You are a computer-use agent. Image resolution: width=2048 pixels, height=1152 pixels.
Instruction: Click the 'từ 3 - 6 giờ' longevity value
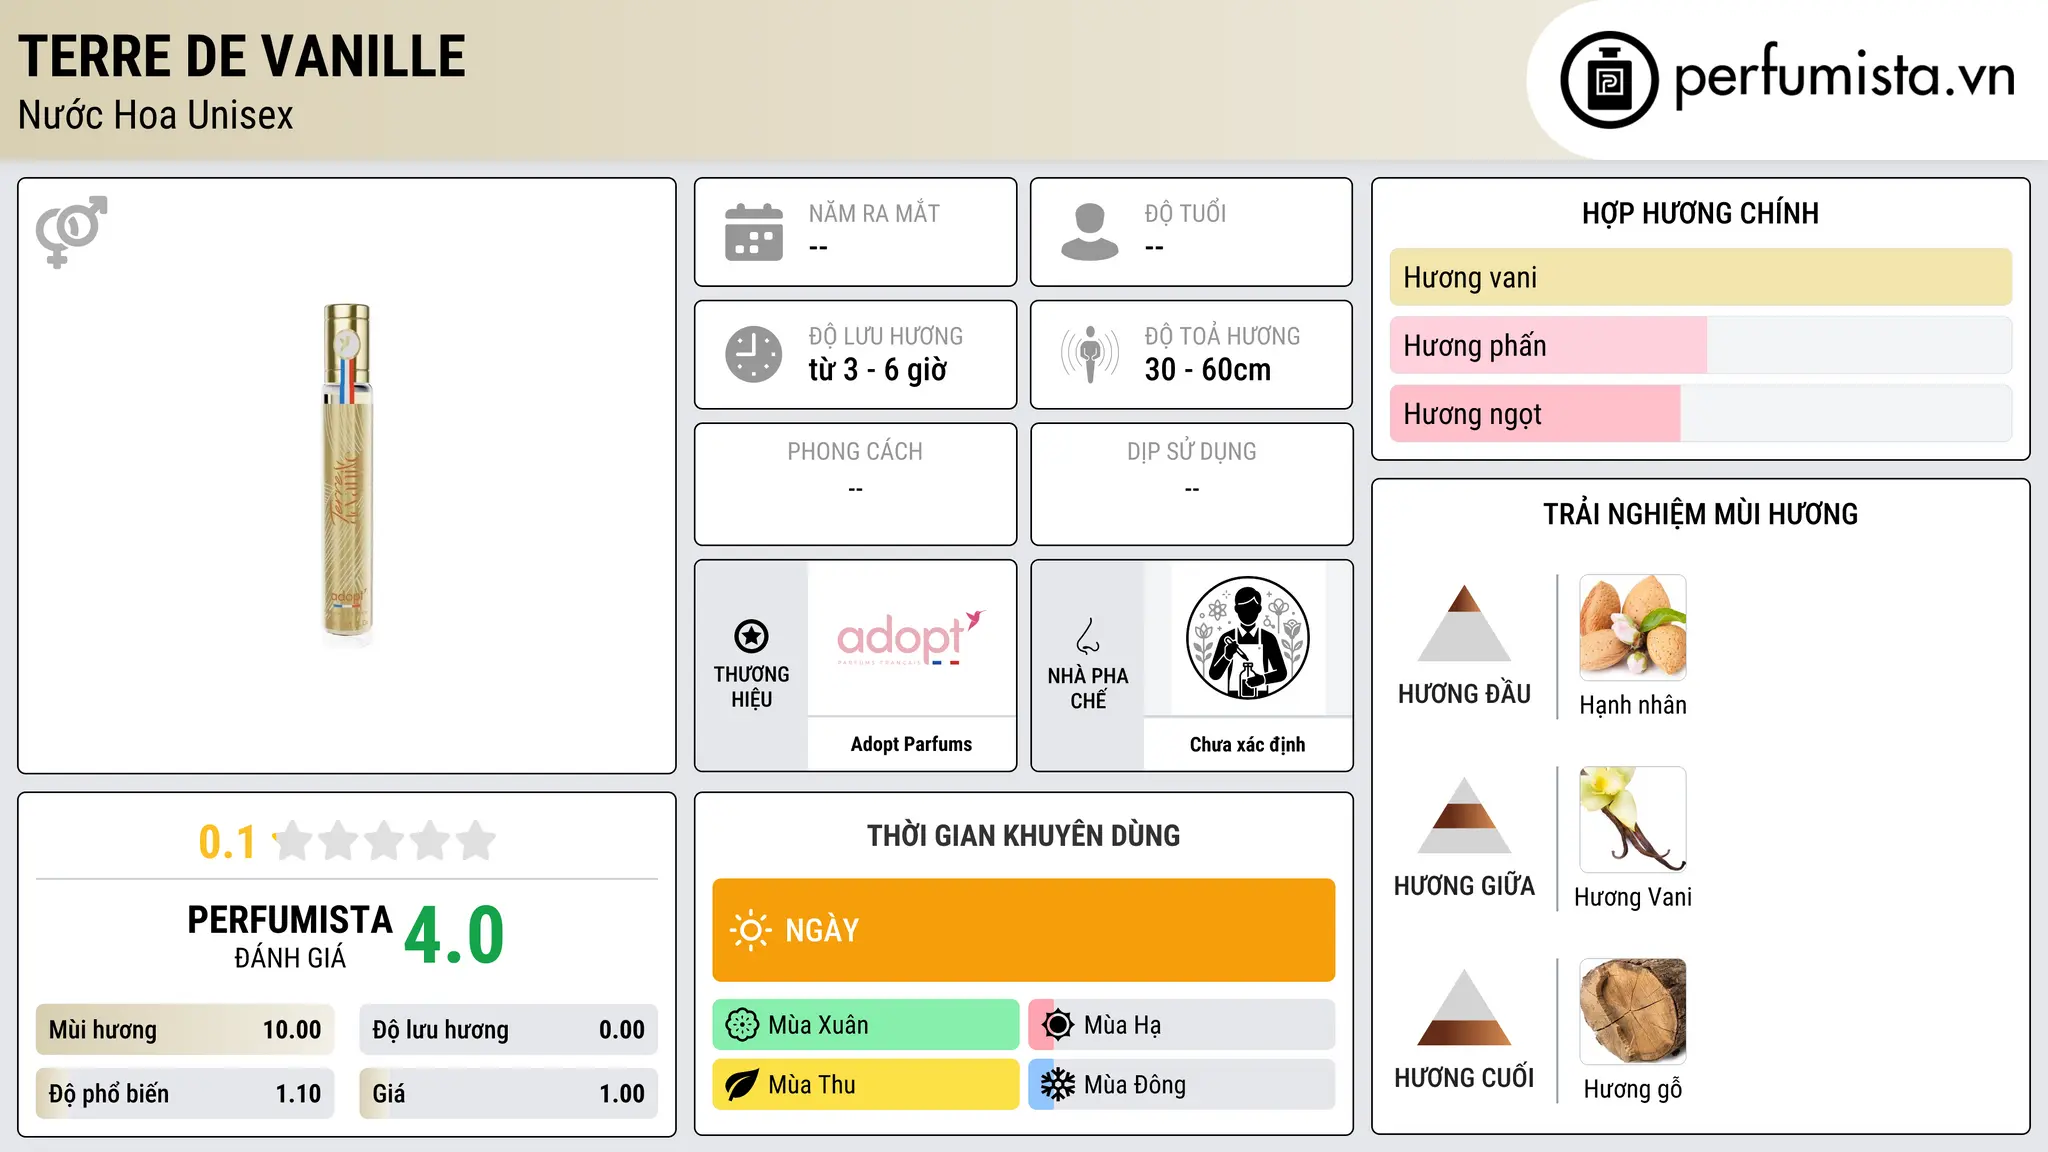[x=877, y=370]
